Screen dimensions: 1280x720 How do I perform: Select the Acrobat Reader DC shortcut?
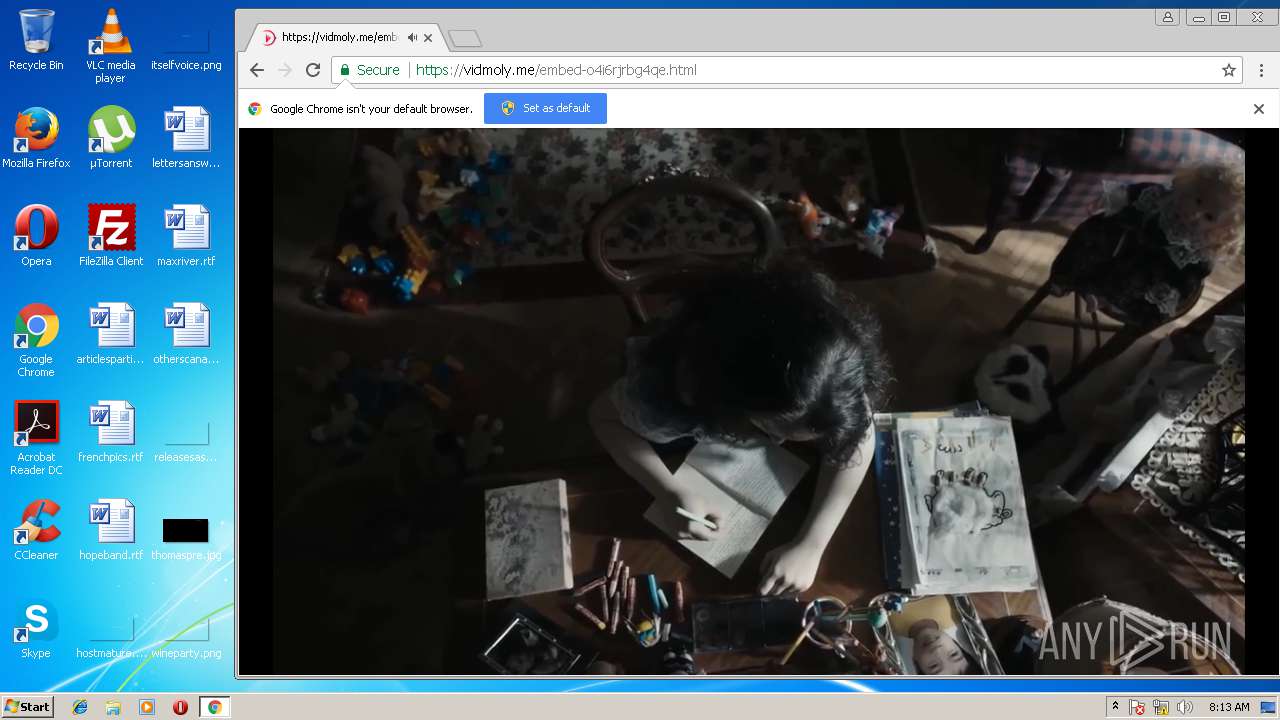[x=36, y=439]
